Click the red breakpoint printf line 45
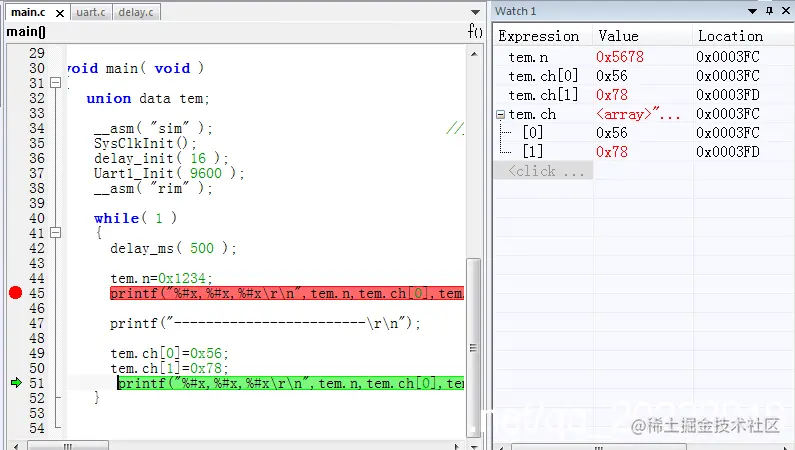 287,293
